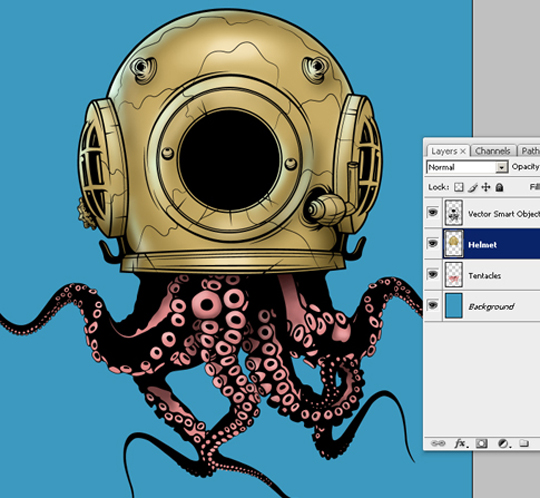Click the link layers chain icon

[x=438, y=443]
